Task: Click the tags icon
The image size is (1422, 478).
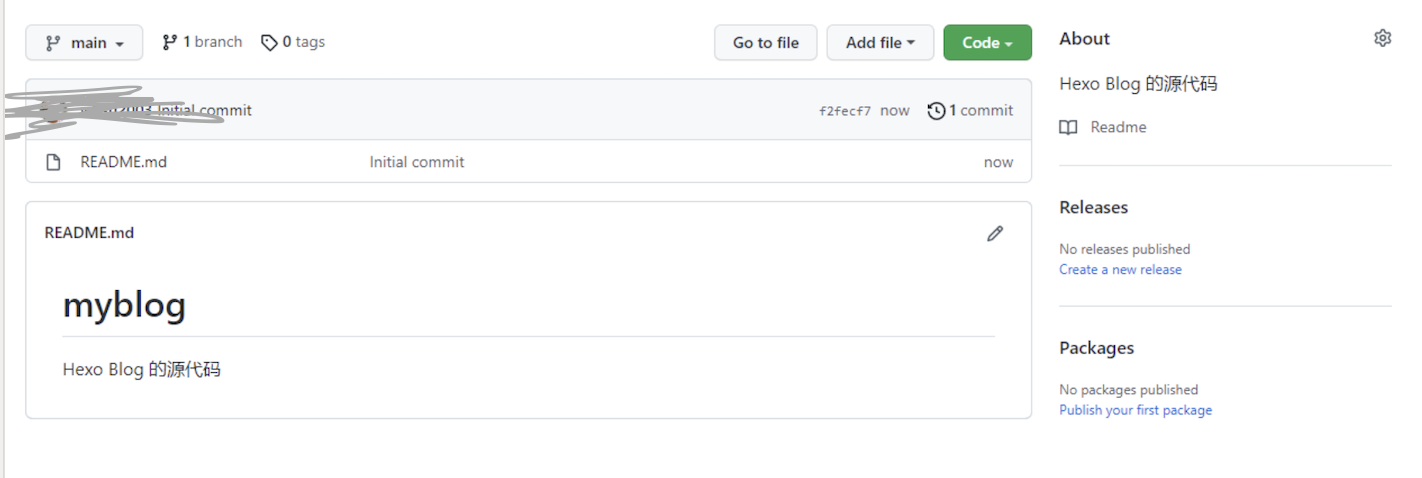Action: point(269,42)
